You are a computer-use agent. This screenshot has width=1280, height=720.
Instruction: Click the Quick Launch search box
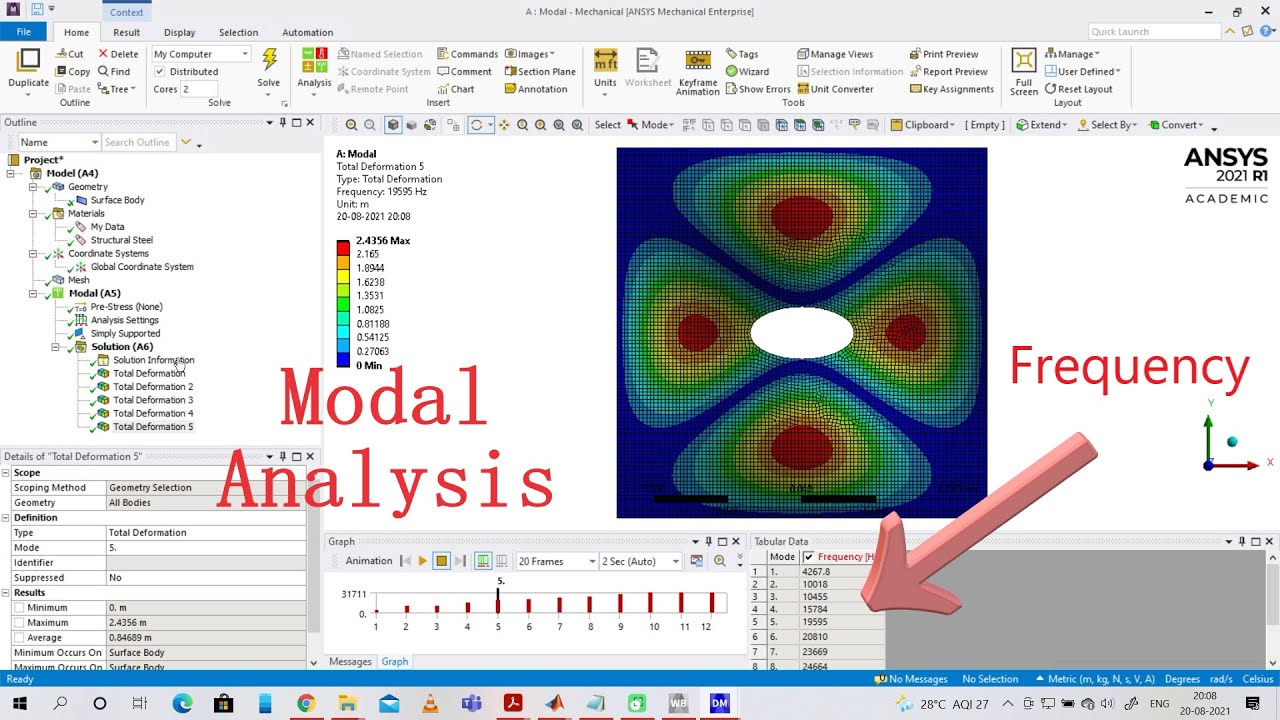(x=1153, y=32)
